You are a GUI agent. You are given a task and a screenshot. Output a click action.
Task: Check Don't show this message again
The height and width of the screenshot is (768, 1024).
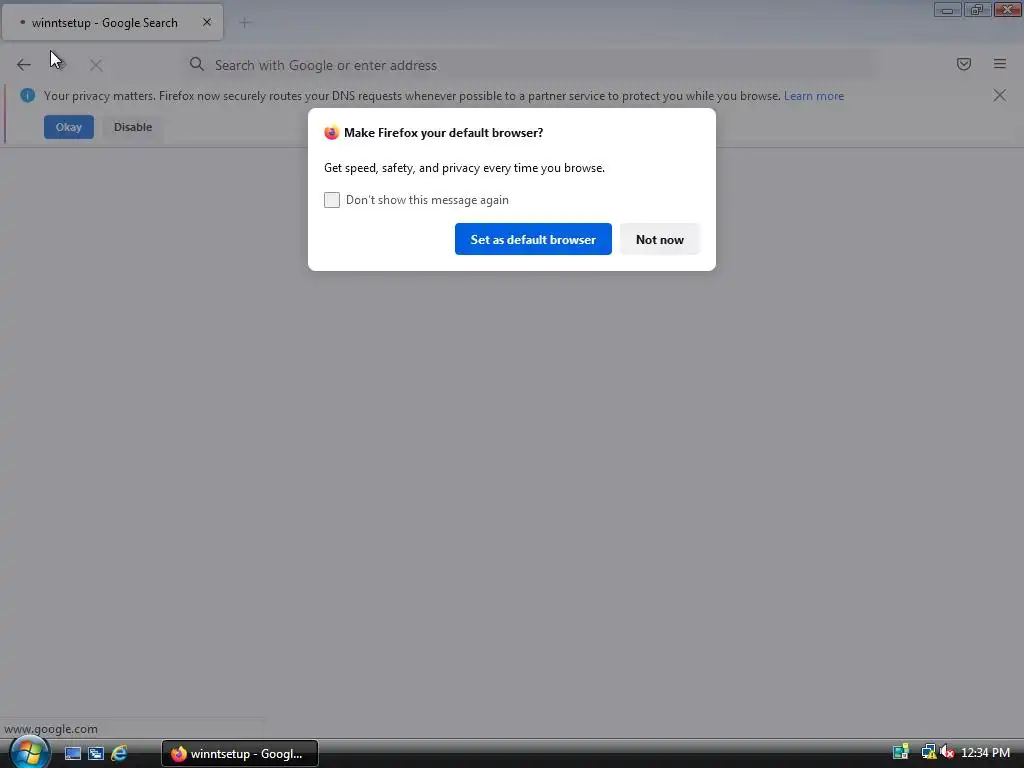coord(332,200)
